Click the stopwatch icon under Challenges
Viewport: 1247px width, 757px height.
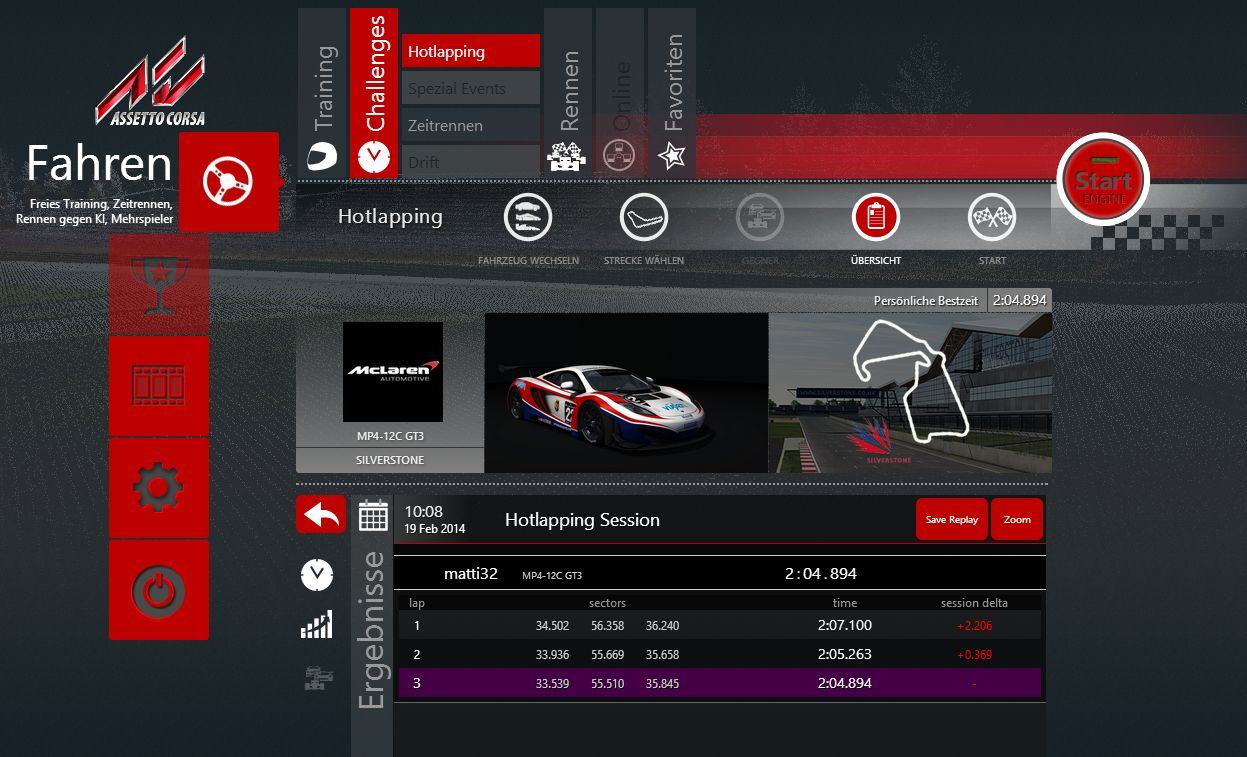tap(374, 156)
